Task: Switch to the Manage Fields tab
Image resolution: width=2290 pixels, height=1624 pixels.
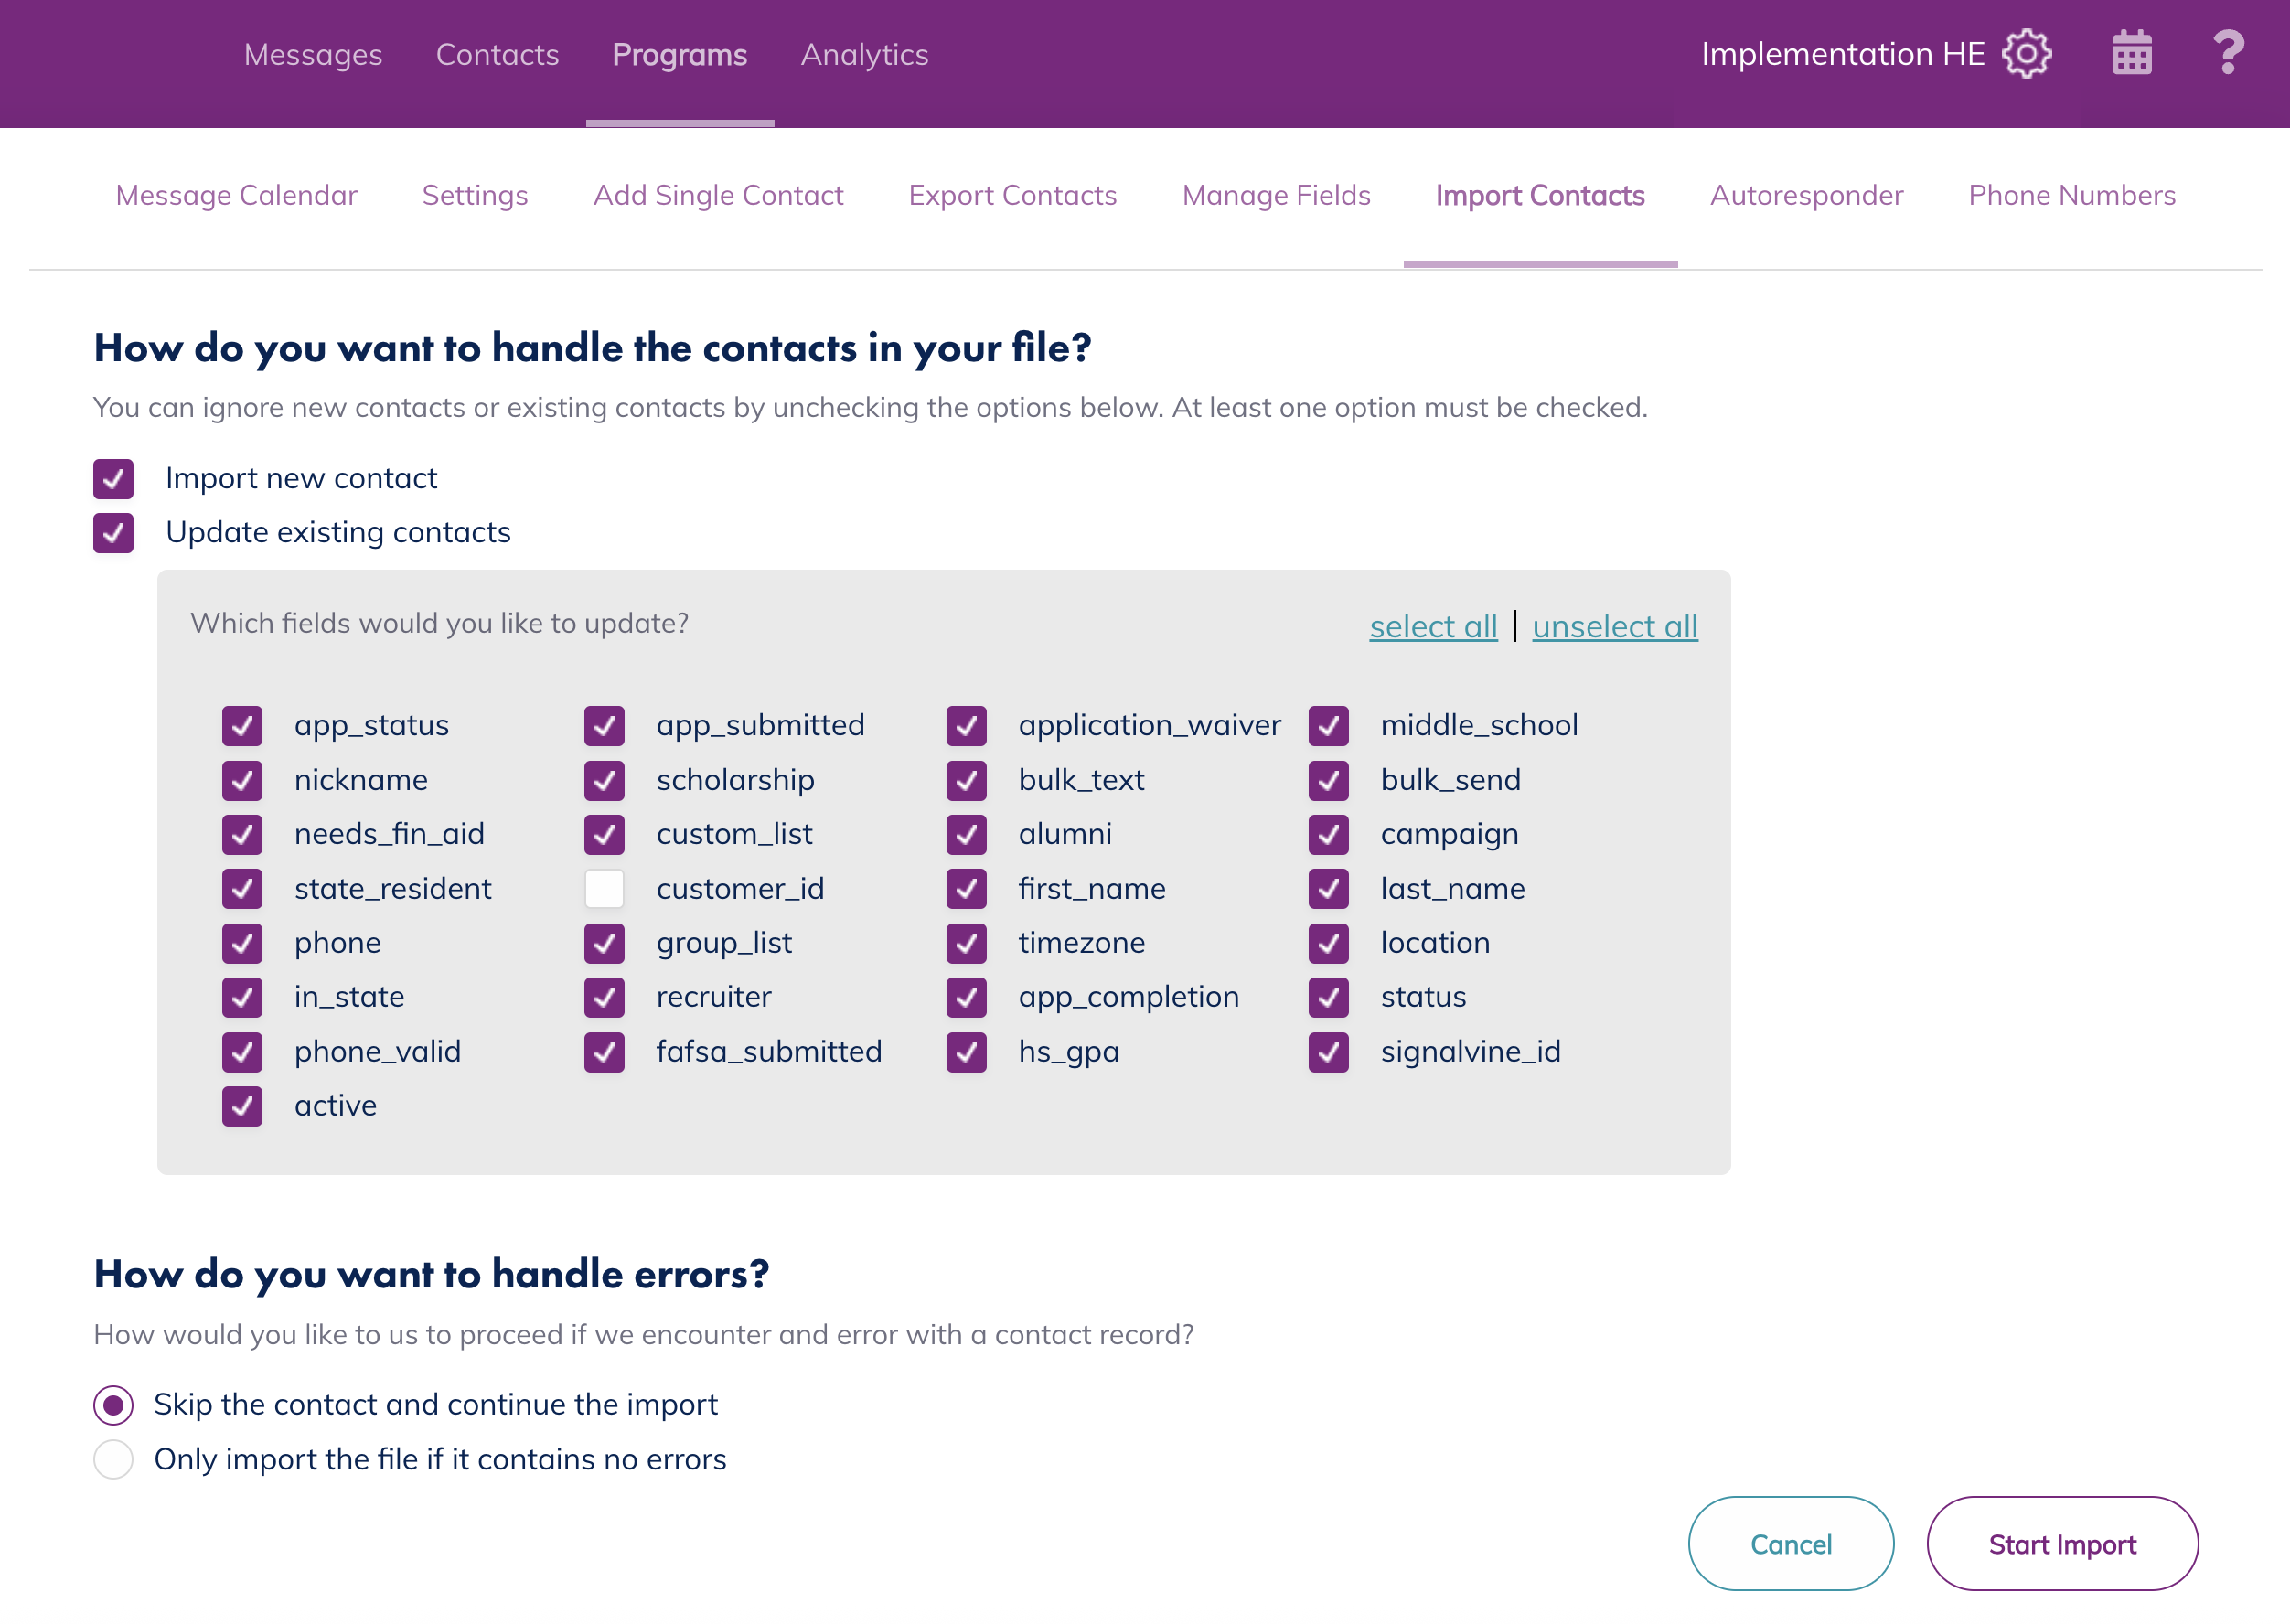Action: point(1276,196)
